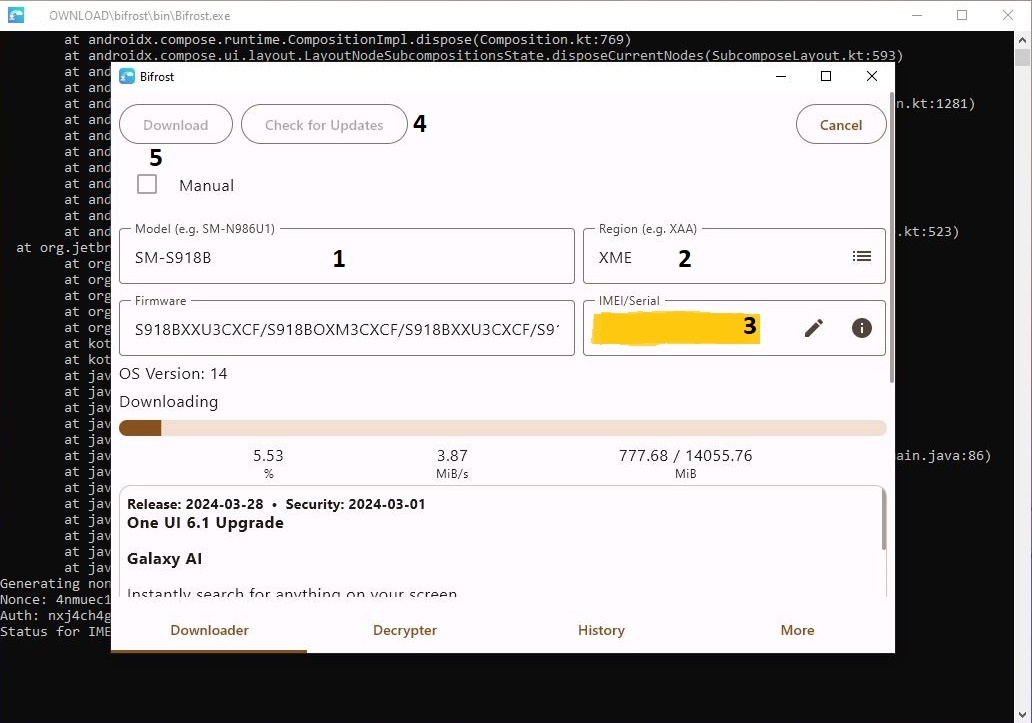Image resolution: width=1032 pixels, height=723 pixels.
Task: Open the IMEI/Serial info icon
Action: 862,328
